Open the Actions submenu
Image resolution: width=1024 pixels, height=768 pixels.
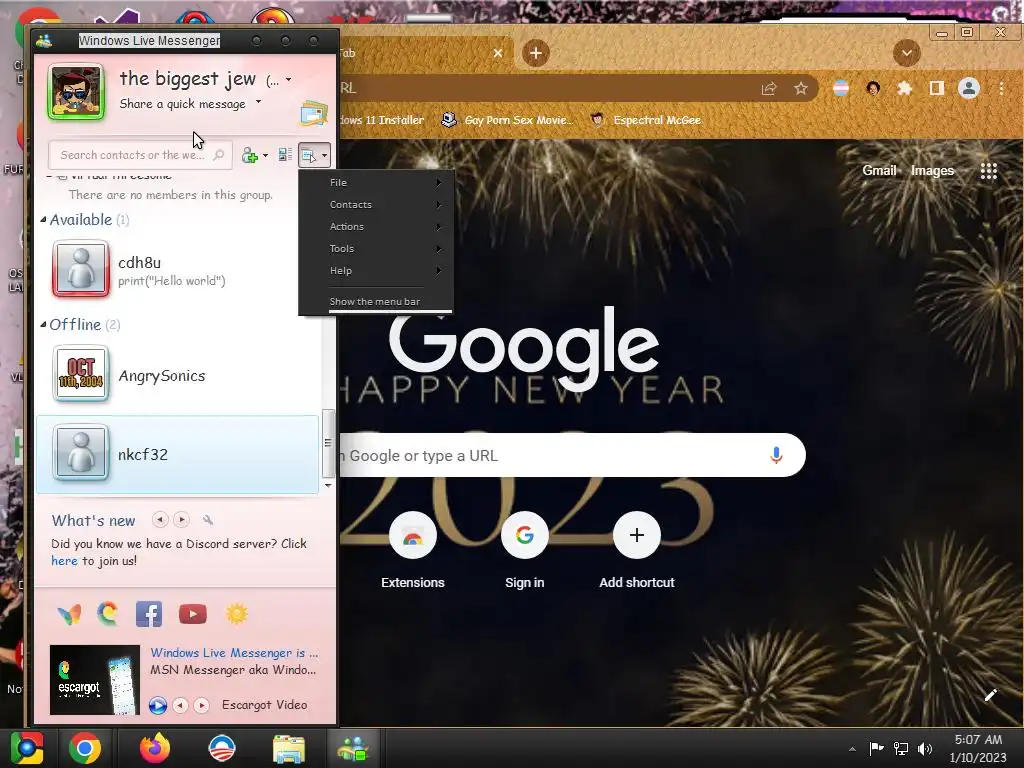(376, 227)
